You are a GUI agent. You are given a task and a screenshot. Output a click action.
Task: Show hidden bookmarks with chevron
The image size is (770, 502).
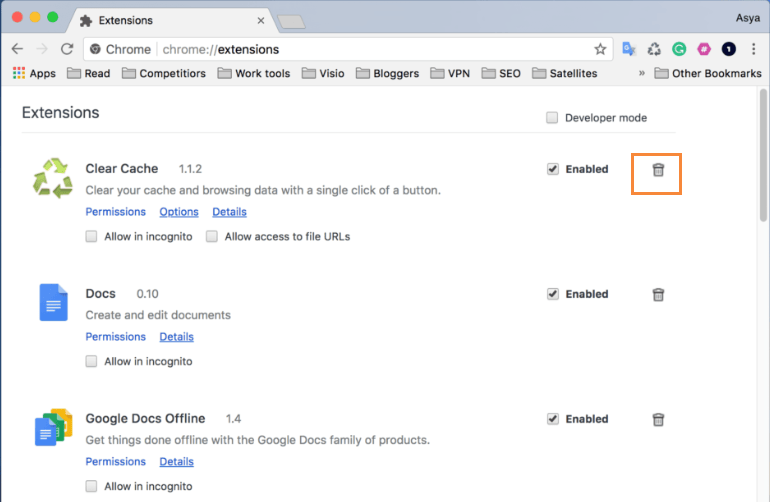tap(641, 73)
